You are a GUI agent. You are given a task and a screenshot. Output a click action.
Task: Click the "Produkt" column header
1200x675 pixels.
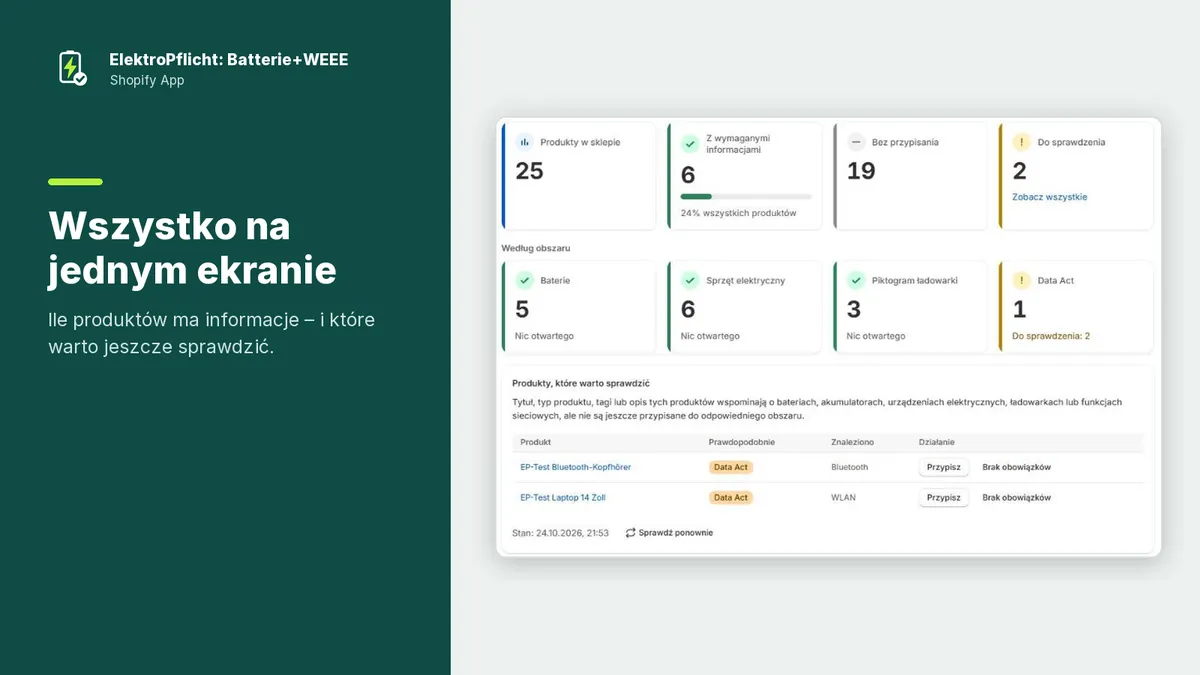(x=535, y=442)
